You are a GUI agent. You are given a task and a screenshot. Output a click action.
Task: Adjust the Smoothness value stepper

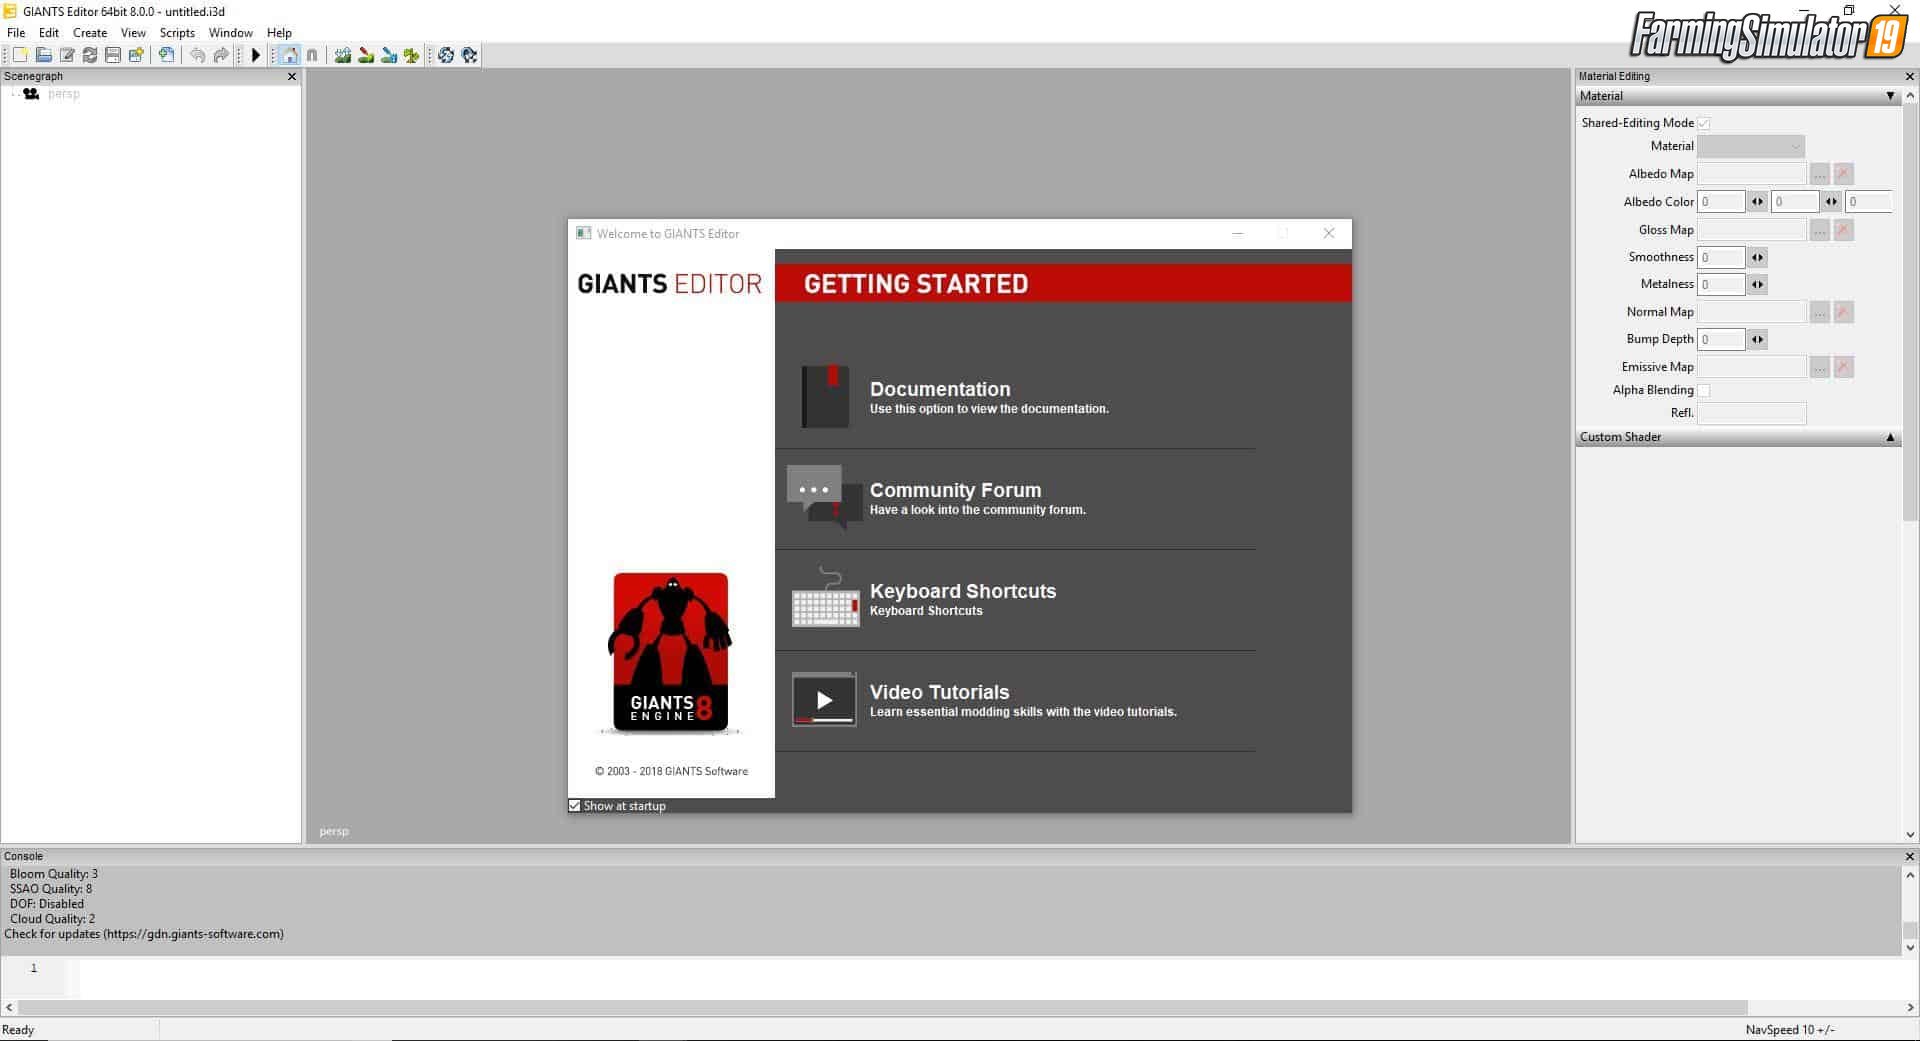click(x=1757, y=257)
